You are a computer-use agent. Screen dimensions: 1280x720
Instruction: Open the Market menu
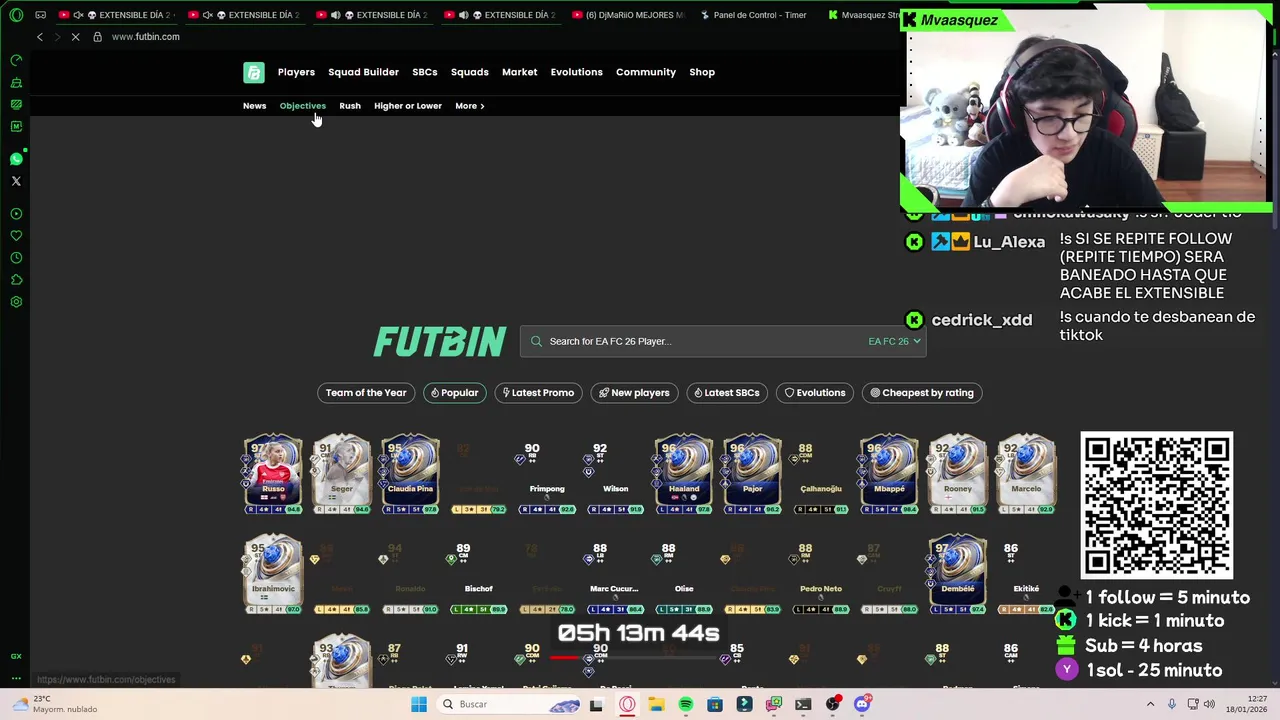click(520, 72)
